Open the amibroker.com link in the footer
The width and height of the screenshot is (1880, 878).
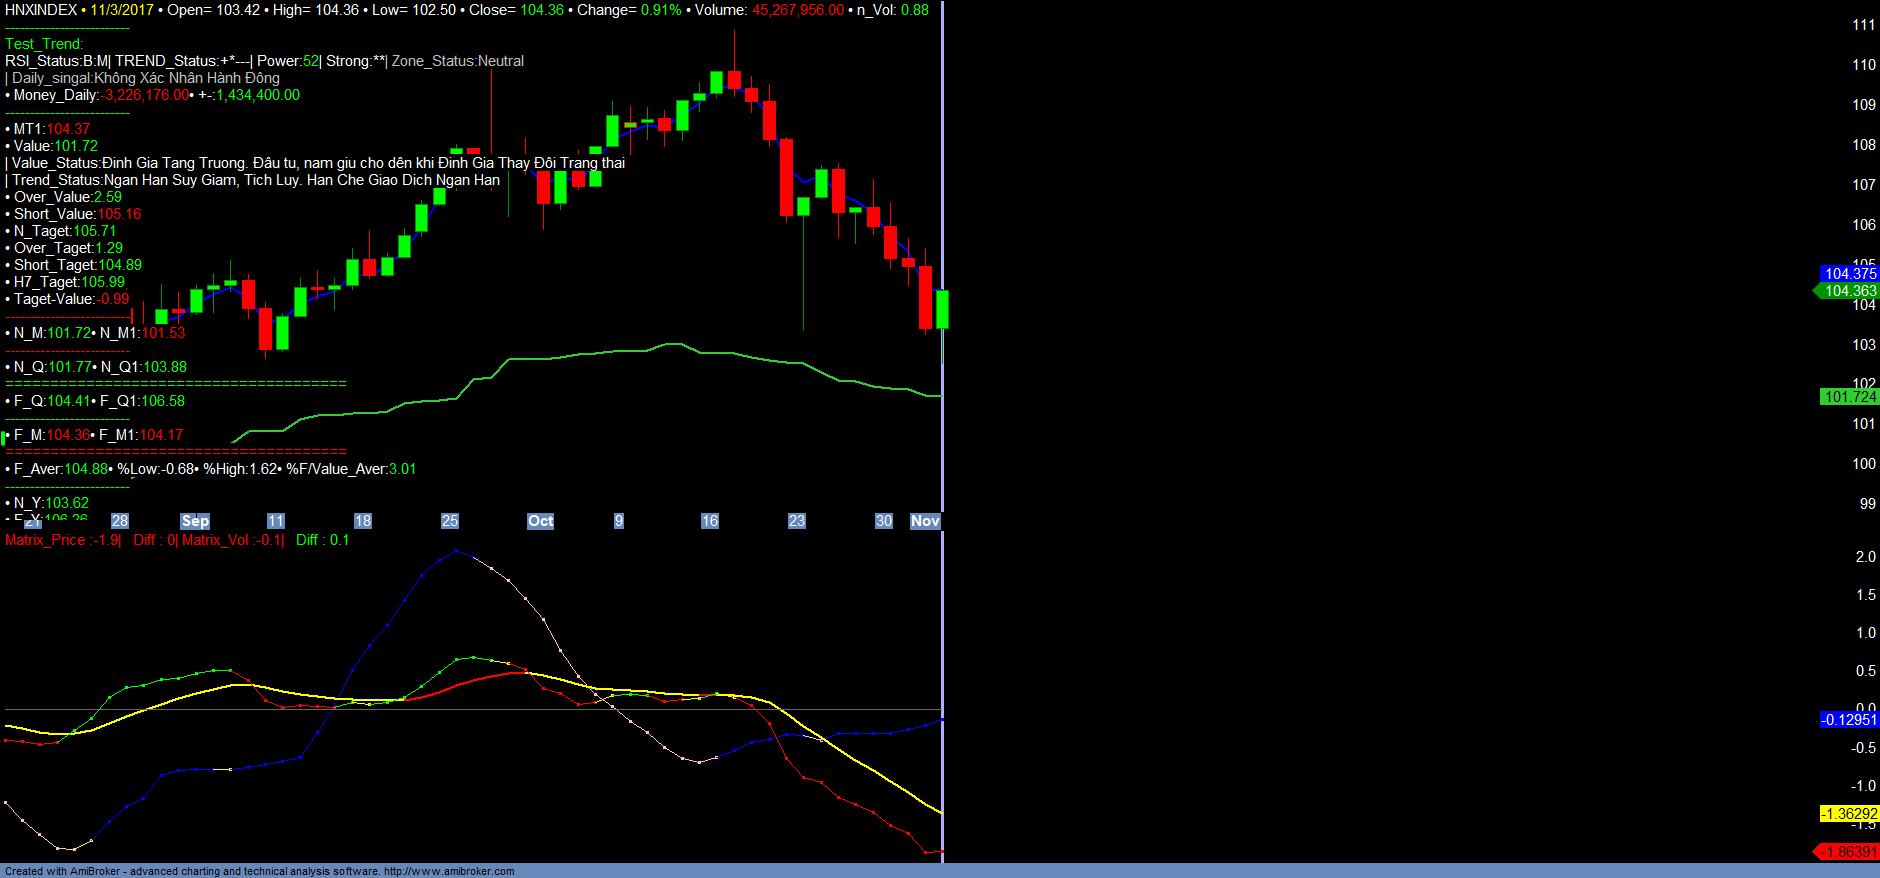click(x=449, y=871)
